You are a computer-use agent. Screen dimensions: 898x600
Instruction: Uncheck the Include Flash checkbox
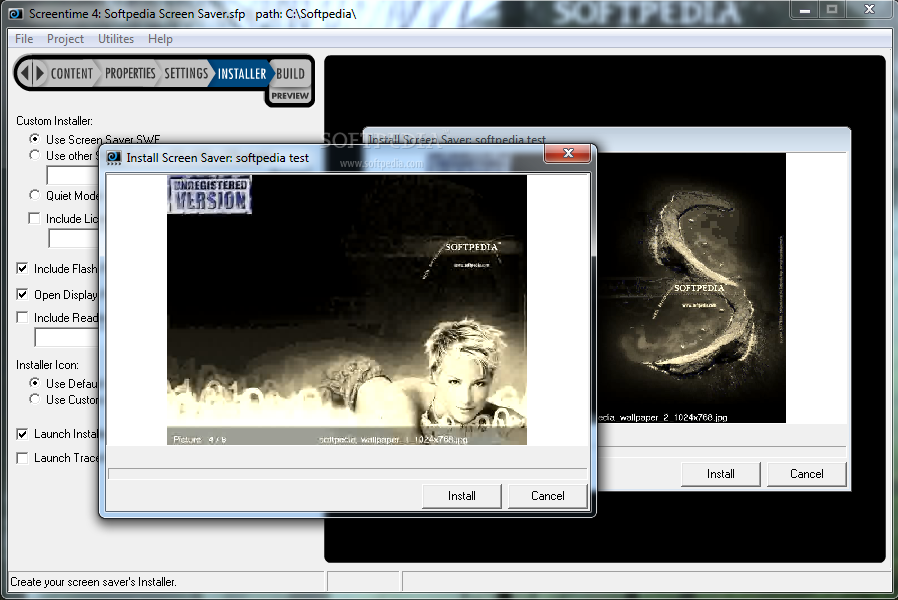coord(22,268)
